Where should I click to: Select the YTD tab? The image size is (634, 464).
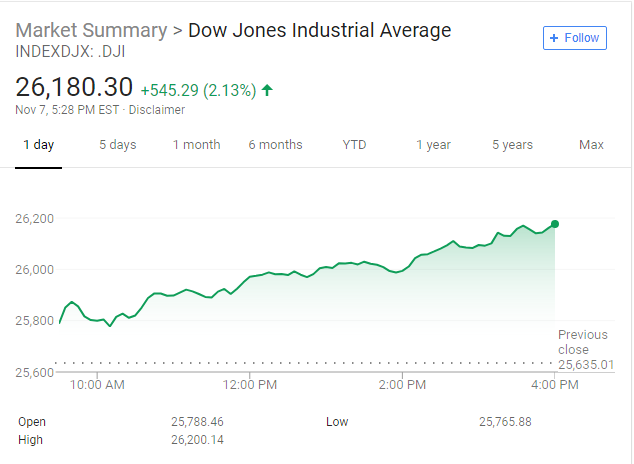(354, 145)
